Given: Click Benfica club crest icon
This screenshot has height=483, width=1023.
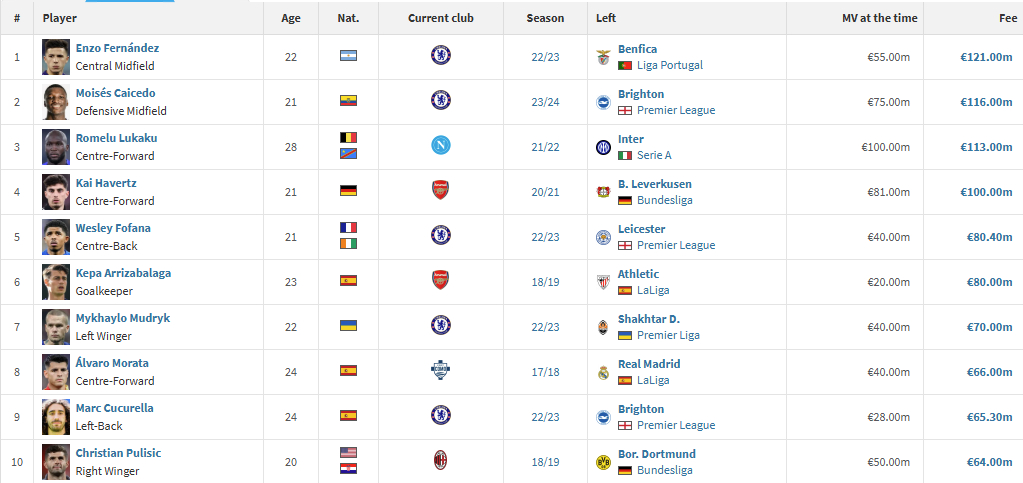Looking at the screenshot, I should coord(603,57).
